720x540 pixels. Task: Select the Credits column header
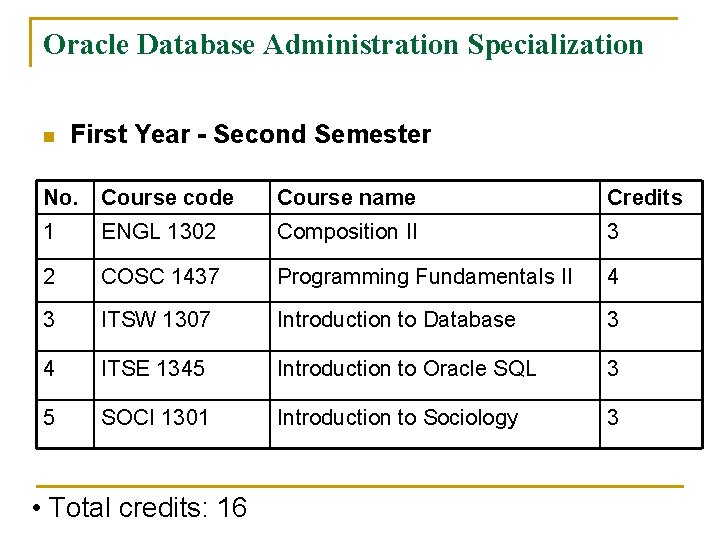tap(644, 198)
